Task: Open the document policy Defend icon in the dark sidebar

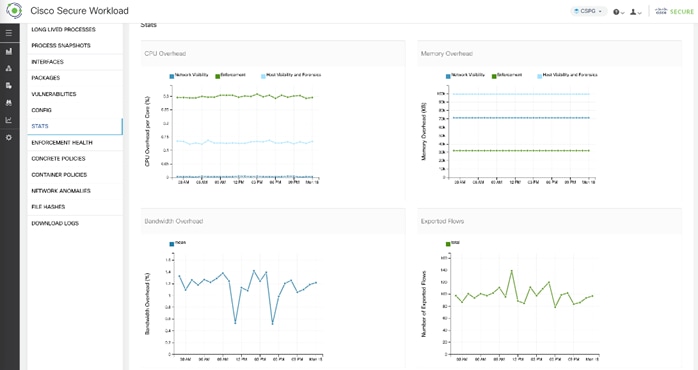Action: [x=9, y=85]
